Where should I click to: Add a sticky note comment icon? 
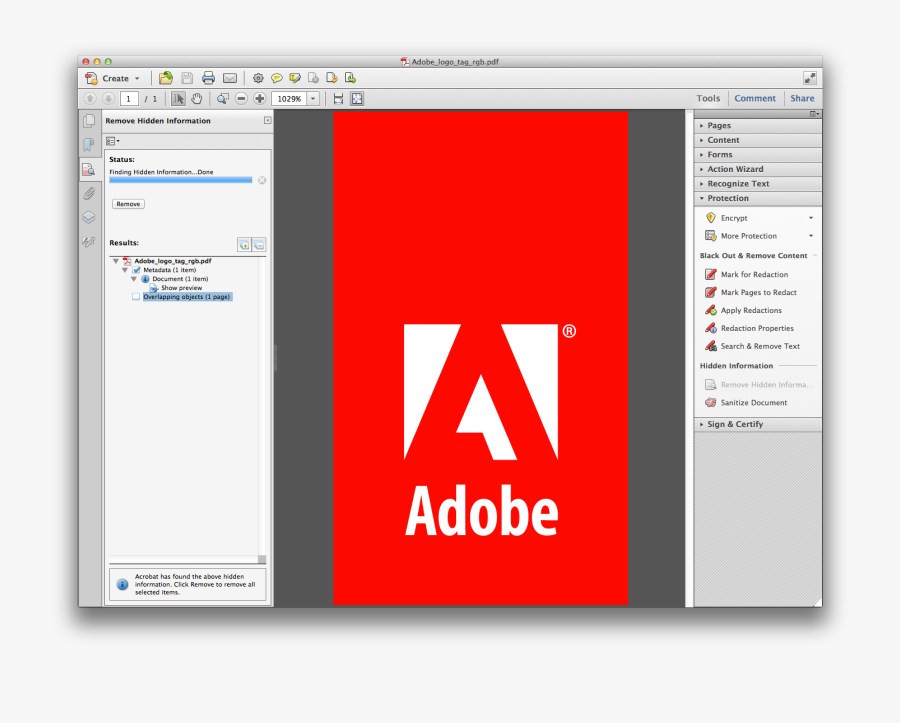coord(276,77)
